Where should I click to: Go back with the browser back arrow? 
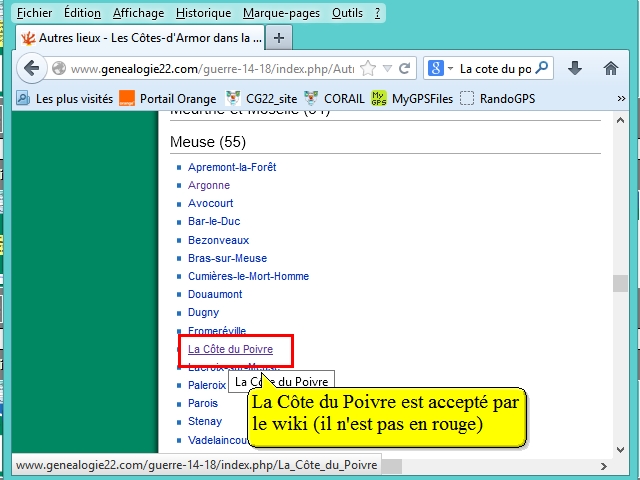point(31,68)
